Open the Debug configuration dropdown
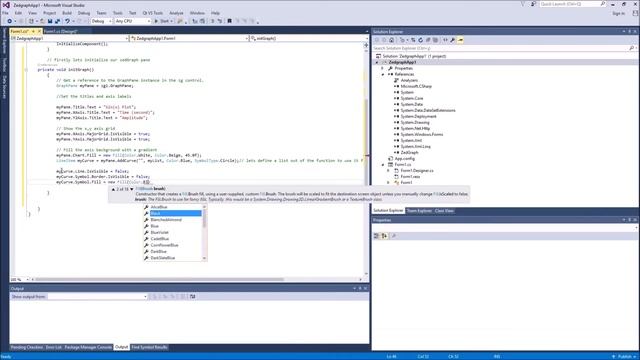 pos(101,21)
